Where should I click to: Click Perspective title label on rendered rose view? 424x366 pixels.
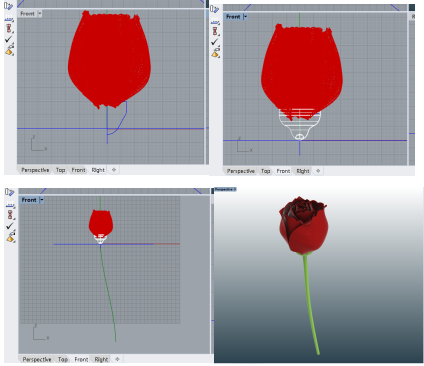point(225,189)
